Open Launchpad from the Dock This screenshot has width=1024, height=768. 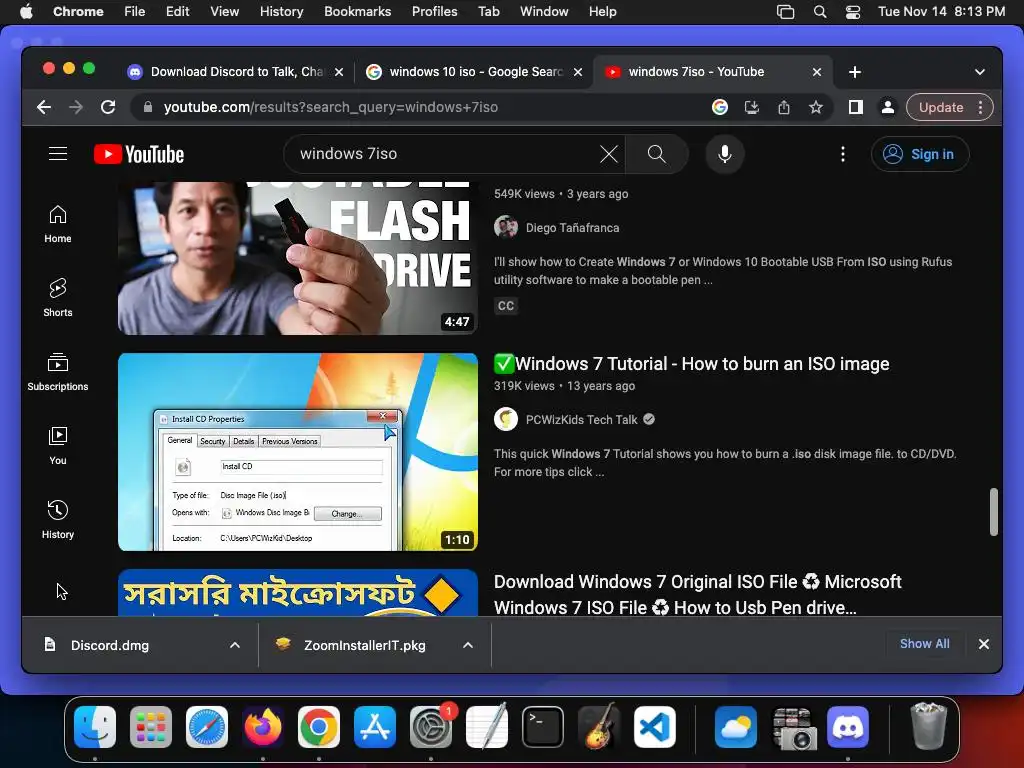click(x=151, y=727)
